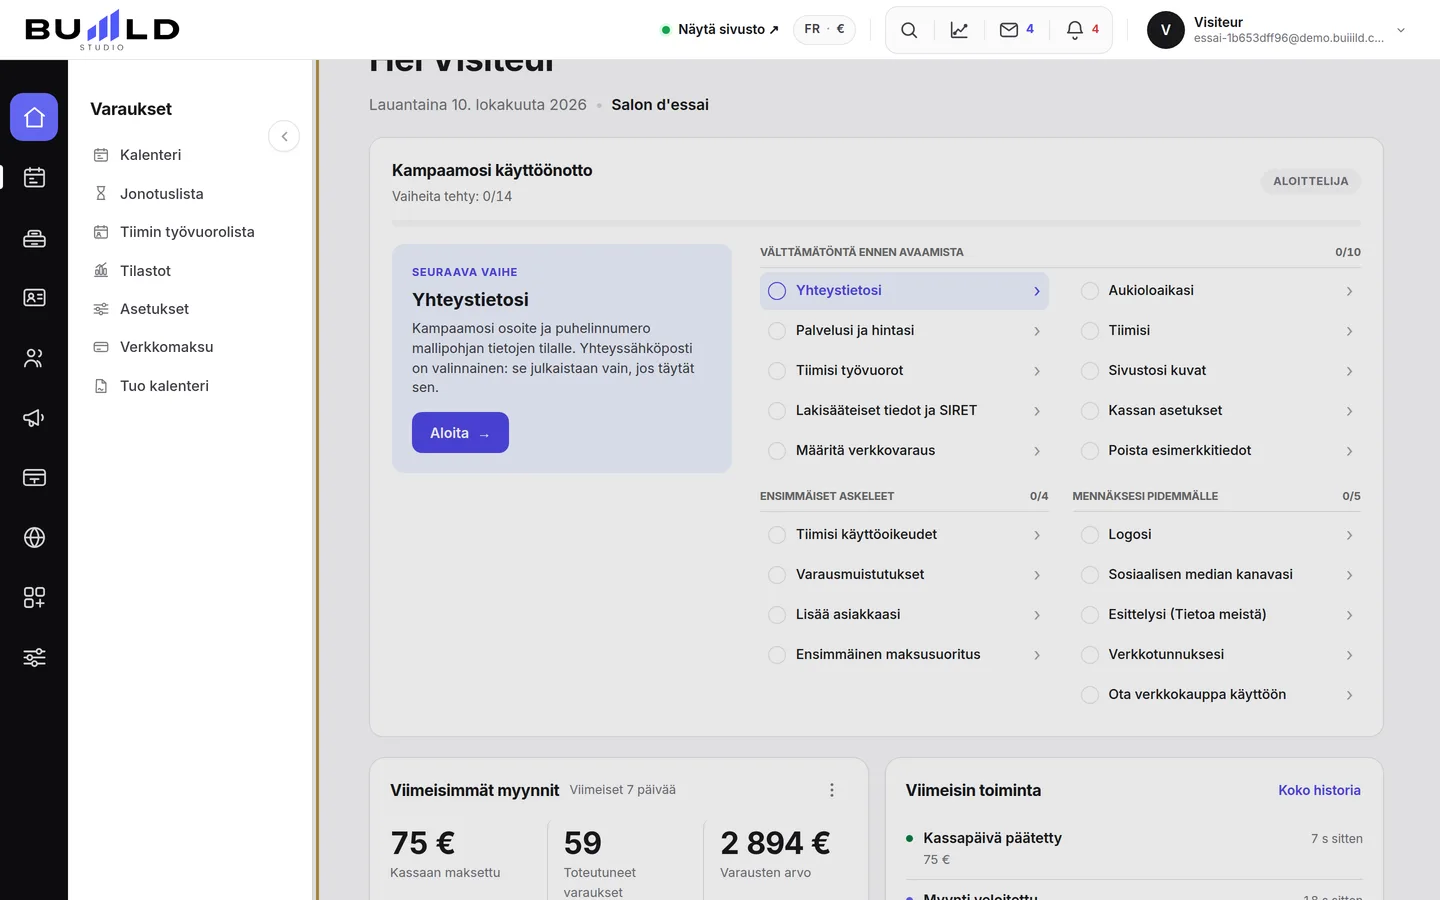Open the statistics chart icon in header

(959, 30)
